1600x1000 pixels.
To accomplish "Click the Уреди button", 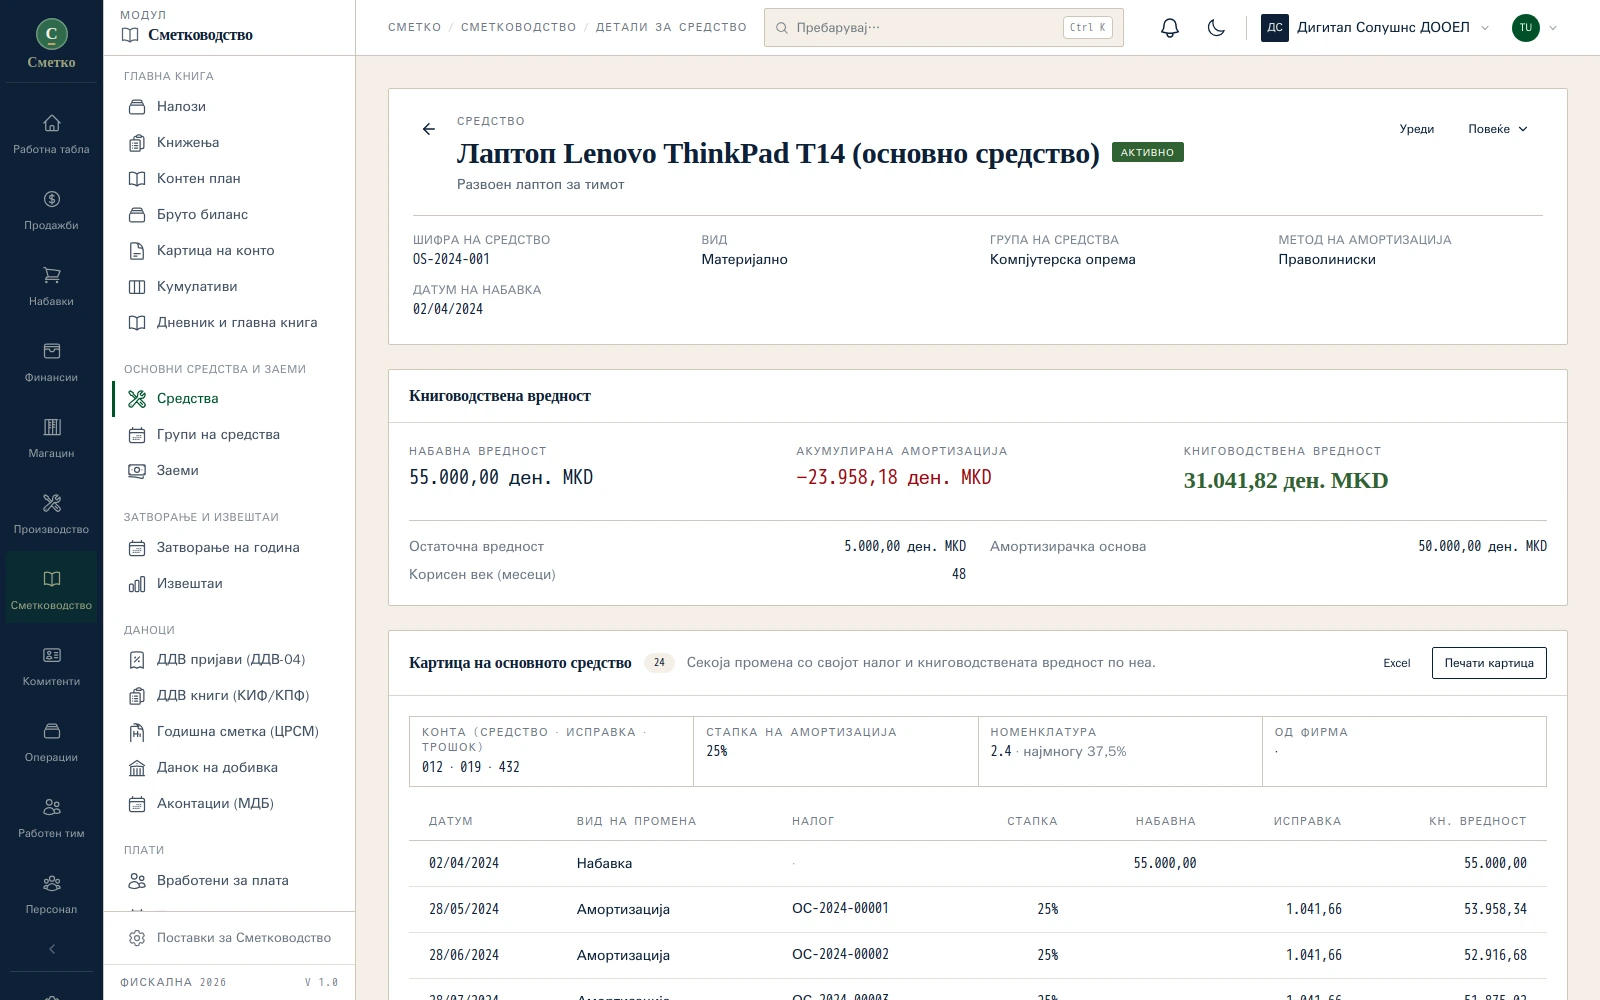I will (x=1416, y=129).
